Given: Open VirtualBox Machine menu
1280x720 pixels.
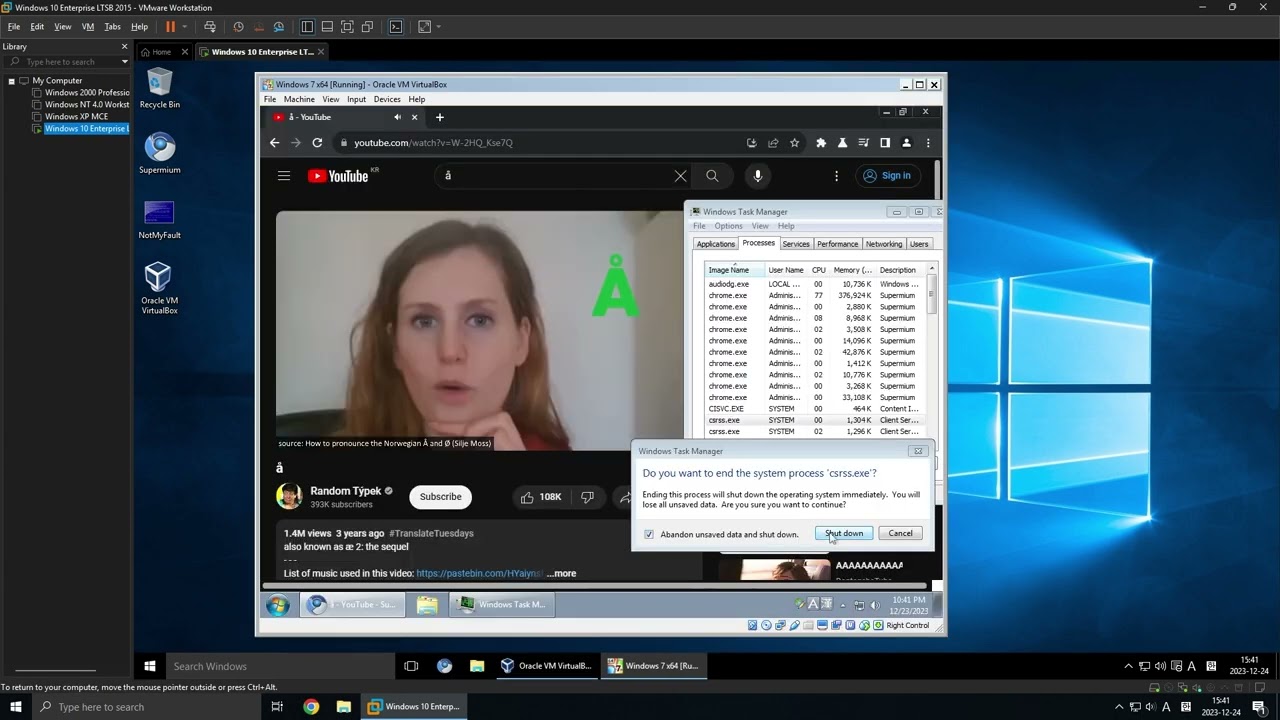Looking at the screenshot, I should [x=299, y=99].
